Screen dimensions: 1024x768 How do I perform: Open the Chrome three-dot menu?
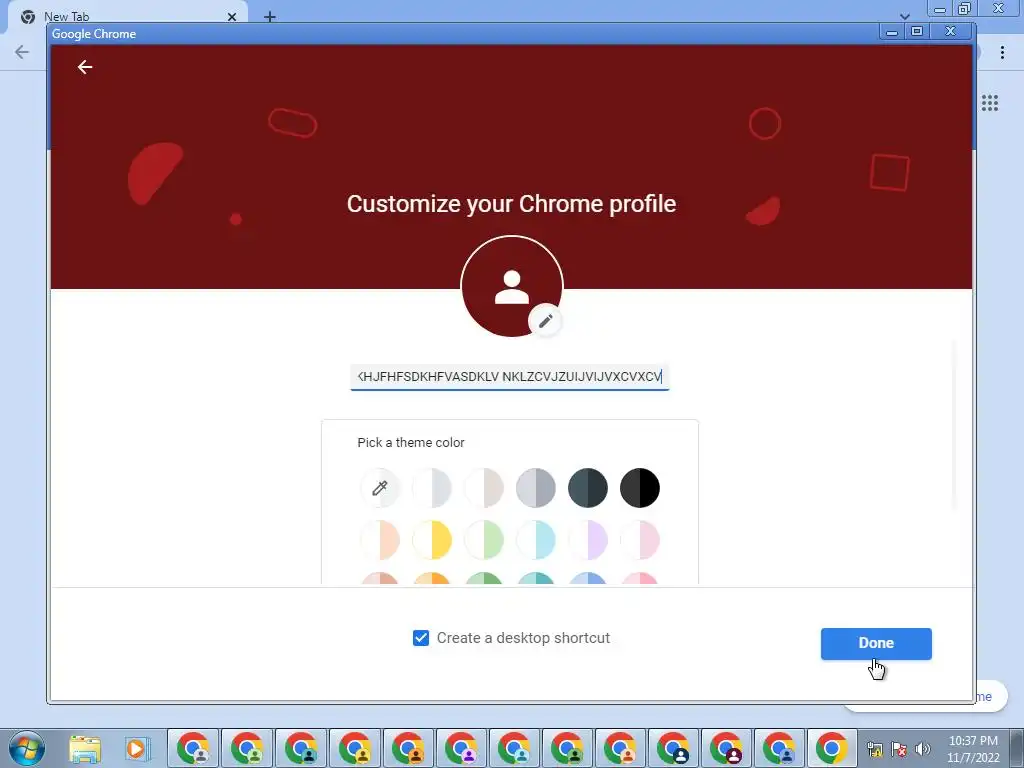point(1002,52)
